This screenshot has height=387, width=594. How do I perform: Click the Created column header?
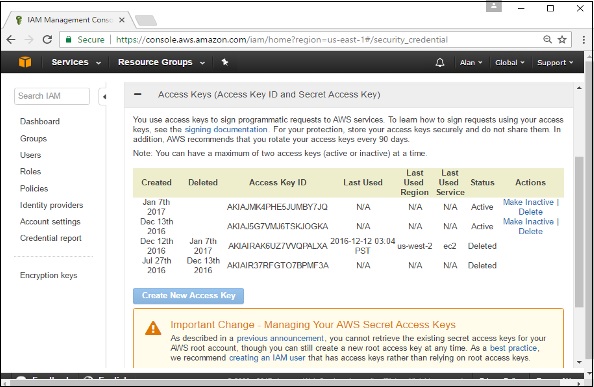[156, 183]
